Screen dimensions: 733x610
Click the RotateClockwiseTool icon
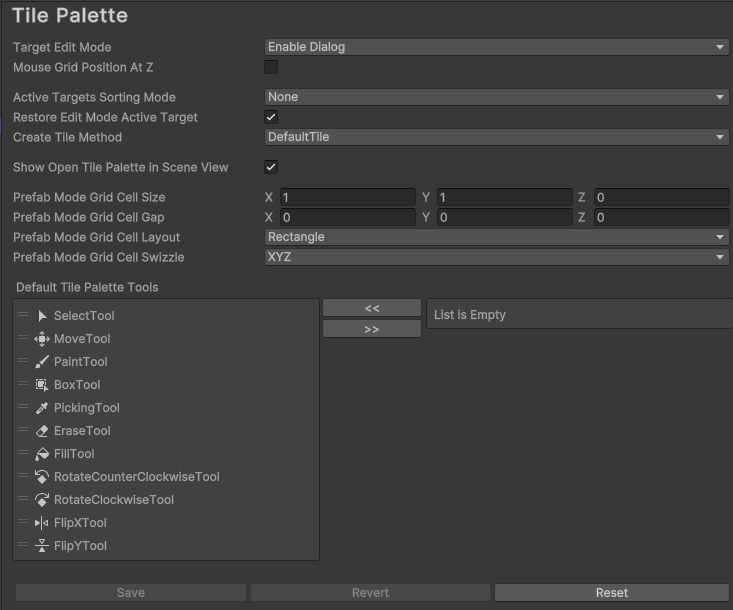point(42,500)
